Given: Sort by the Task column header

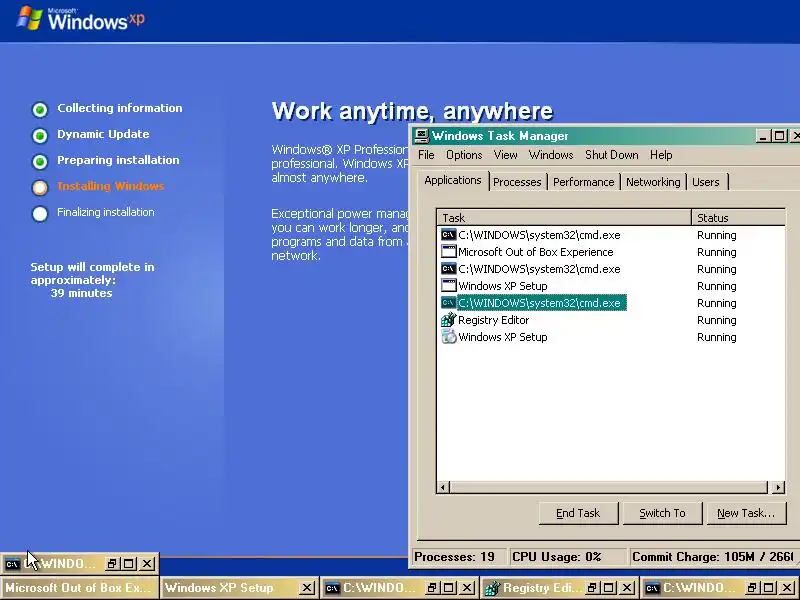Looking at the screenshot, I should (564, 218).
